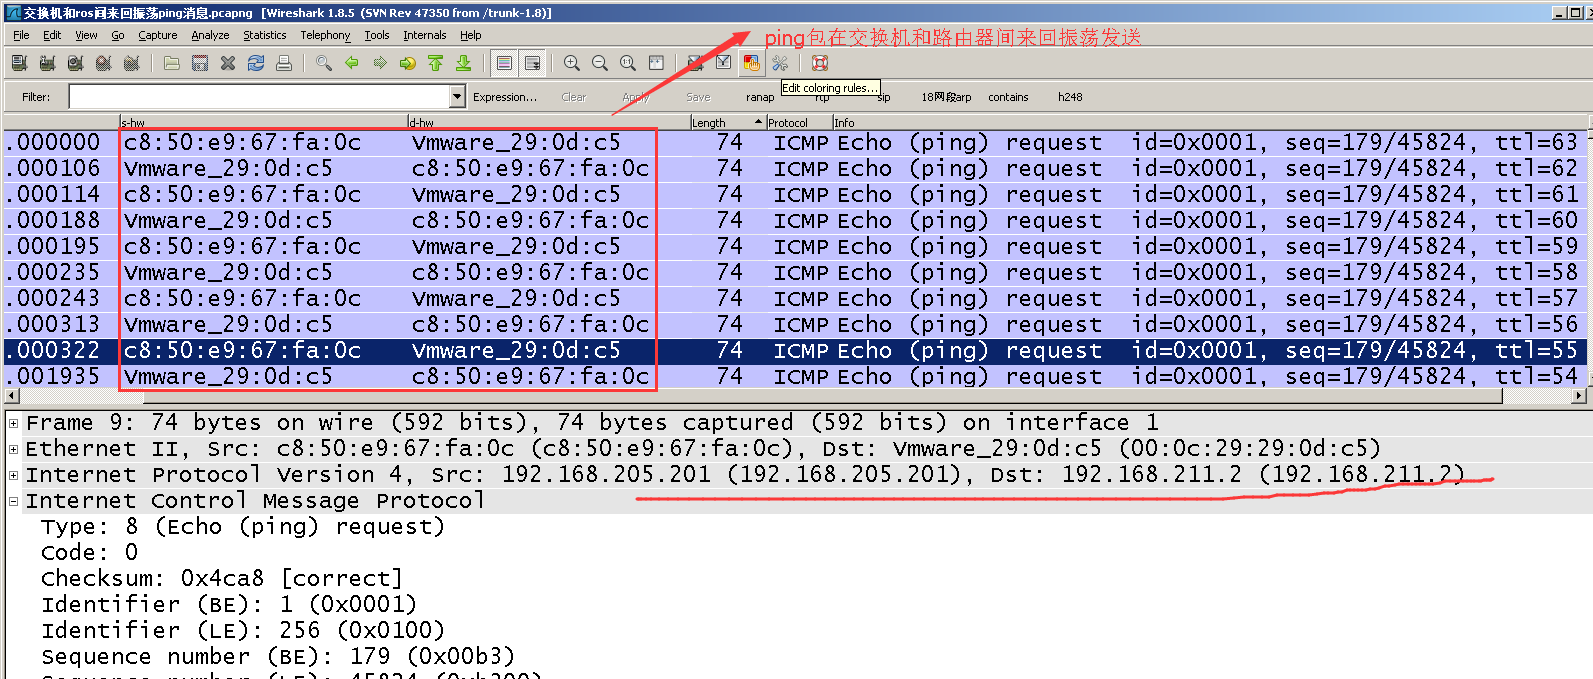Open the Statistics menu
Viewport: 1593px width, 679px height.
(x=264, y=35)
